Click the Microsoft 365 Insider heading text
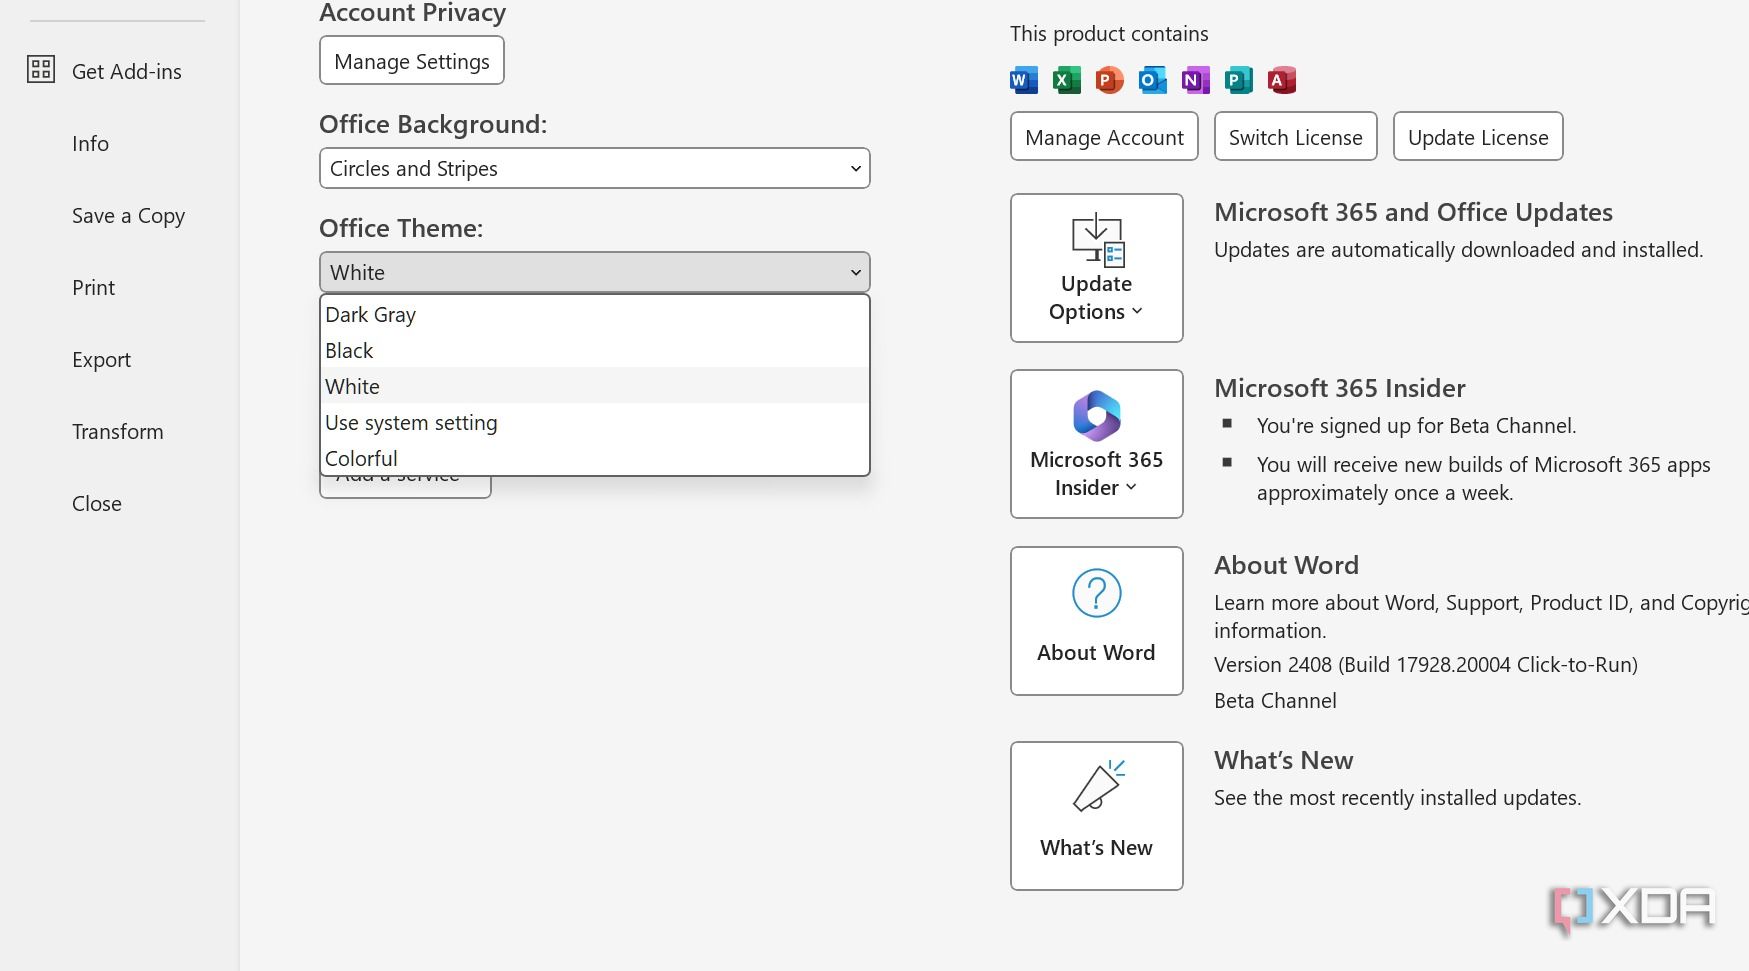Screen dimensions: 1749x971 1339,388
